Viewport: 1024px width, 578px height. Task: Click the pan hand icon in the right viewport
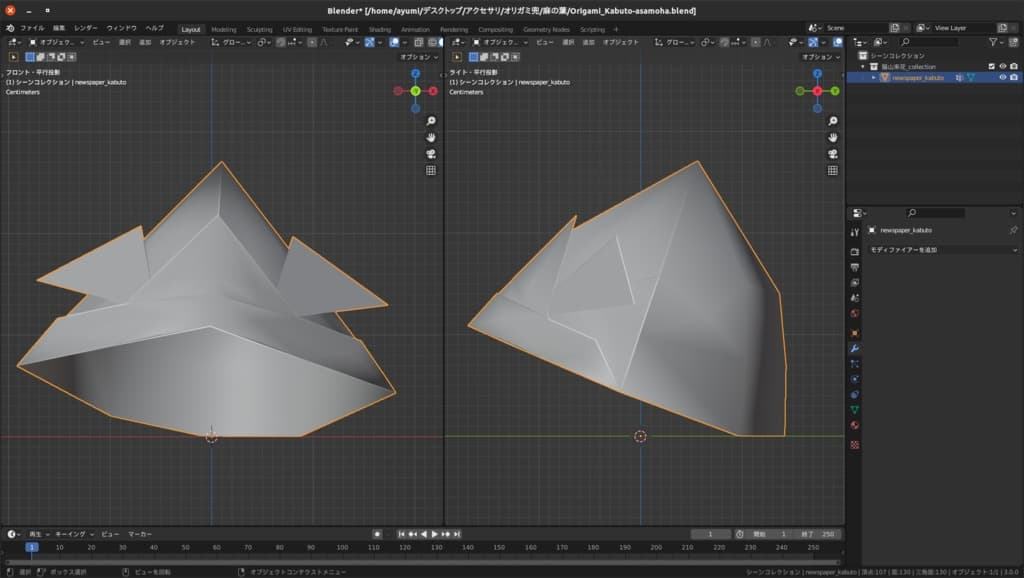(832, 137)
